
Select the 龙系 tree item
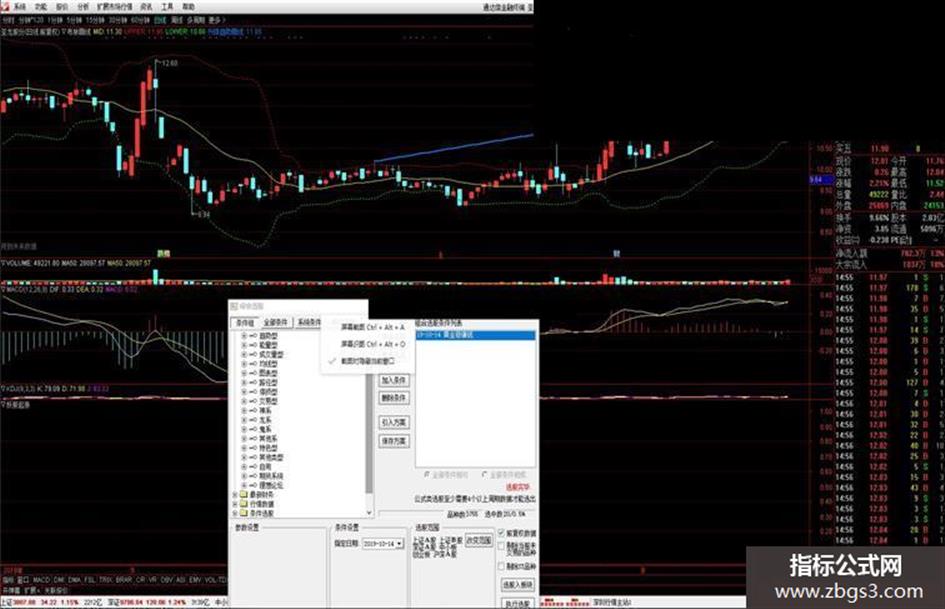(265, 420)
